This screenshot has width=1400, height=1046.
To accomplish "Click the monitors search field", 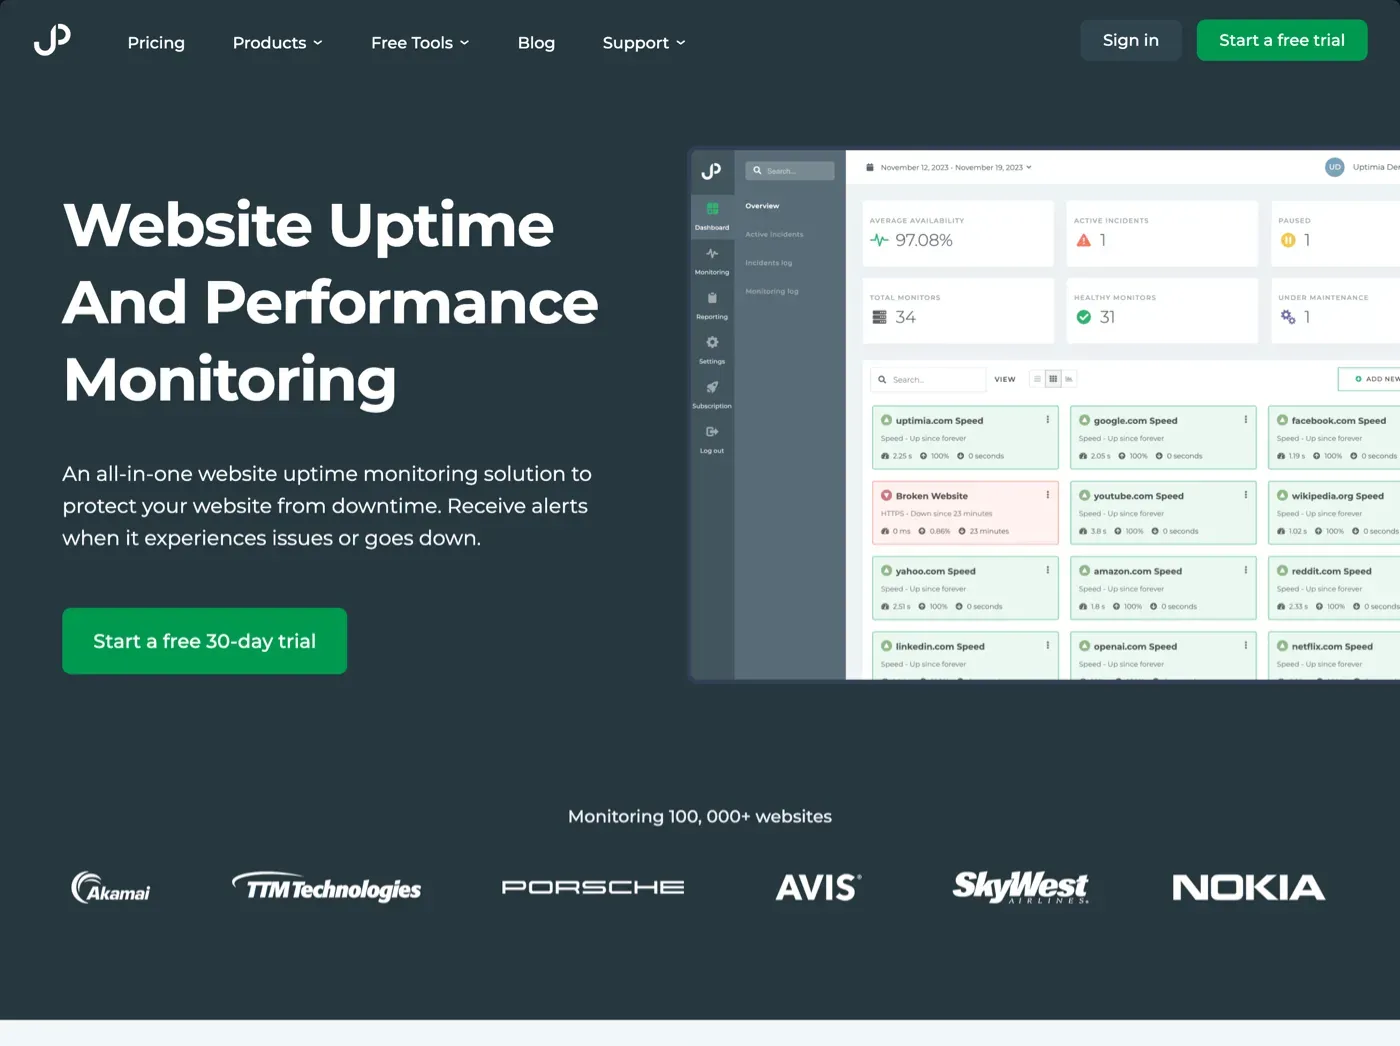I will [x=928, y=379].
